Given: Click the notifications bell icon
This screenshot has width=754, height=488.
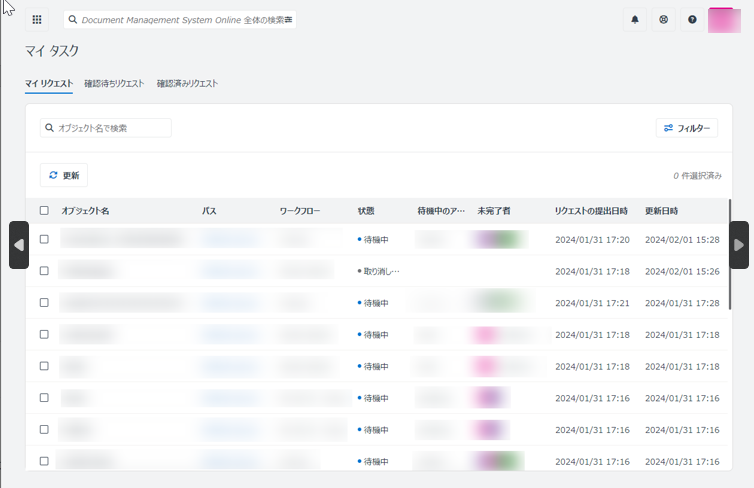Looking at the screenshot, I should pyautogui.click(x=634, y=20).
